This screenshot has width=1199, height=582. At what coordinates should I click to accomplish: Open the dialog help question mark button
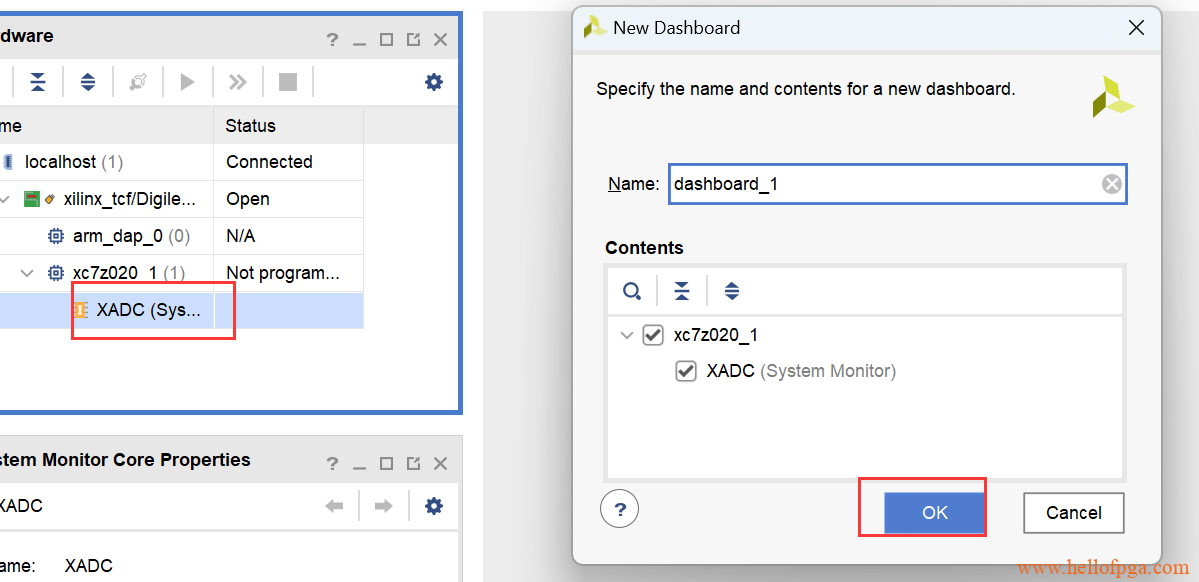[619, 509]
